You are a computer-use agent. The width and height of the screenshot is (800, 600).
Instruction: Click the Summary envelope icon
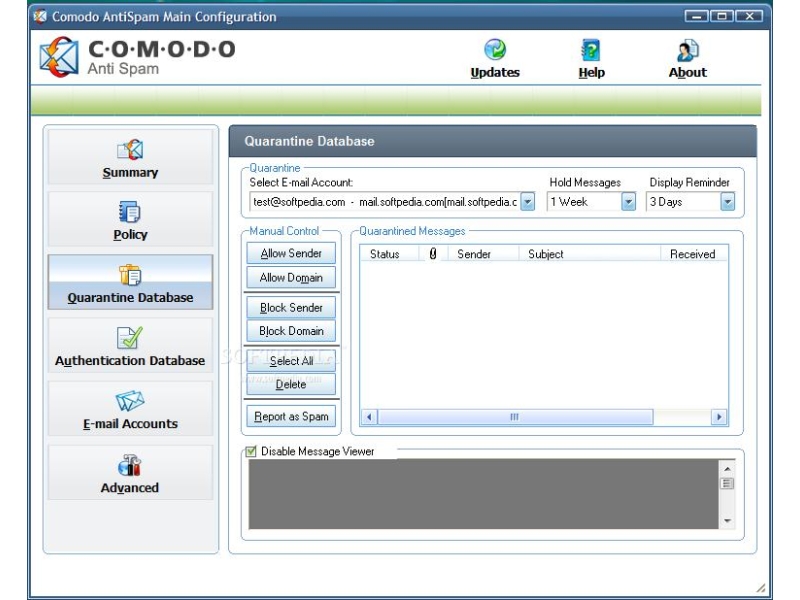tap(130, 149)
